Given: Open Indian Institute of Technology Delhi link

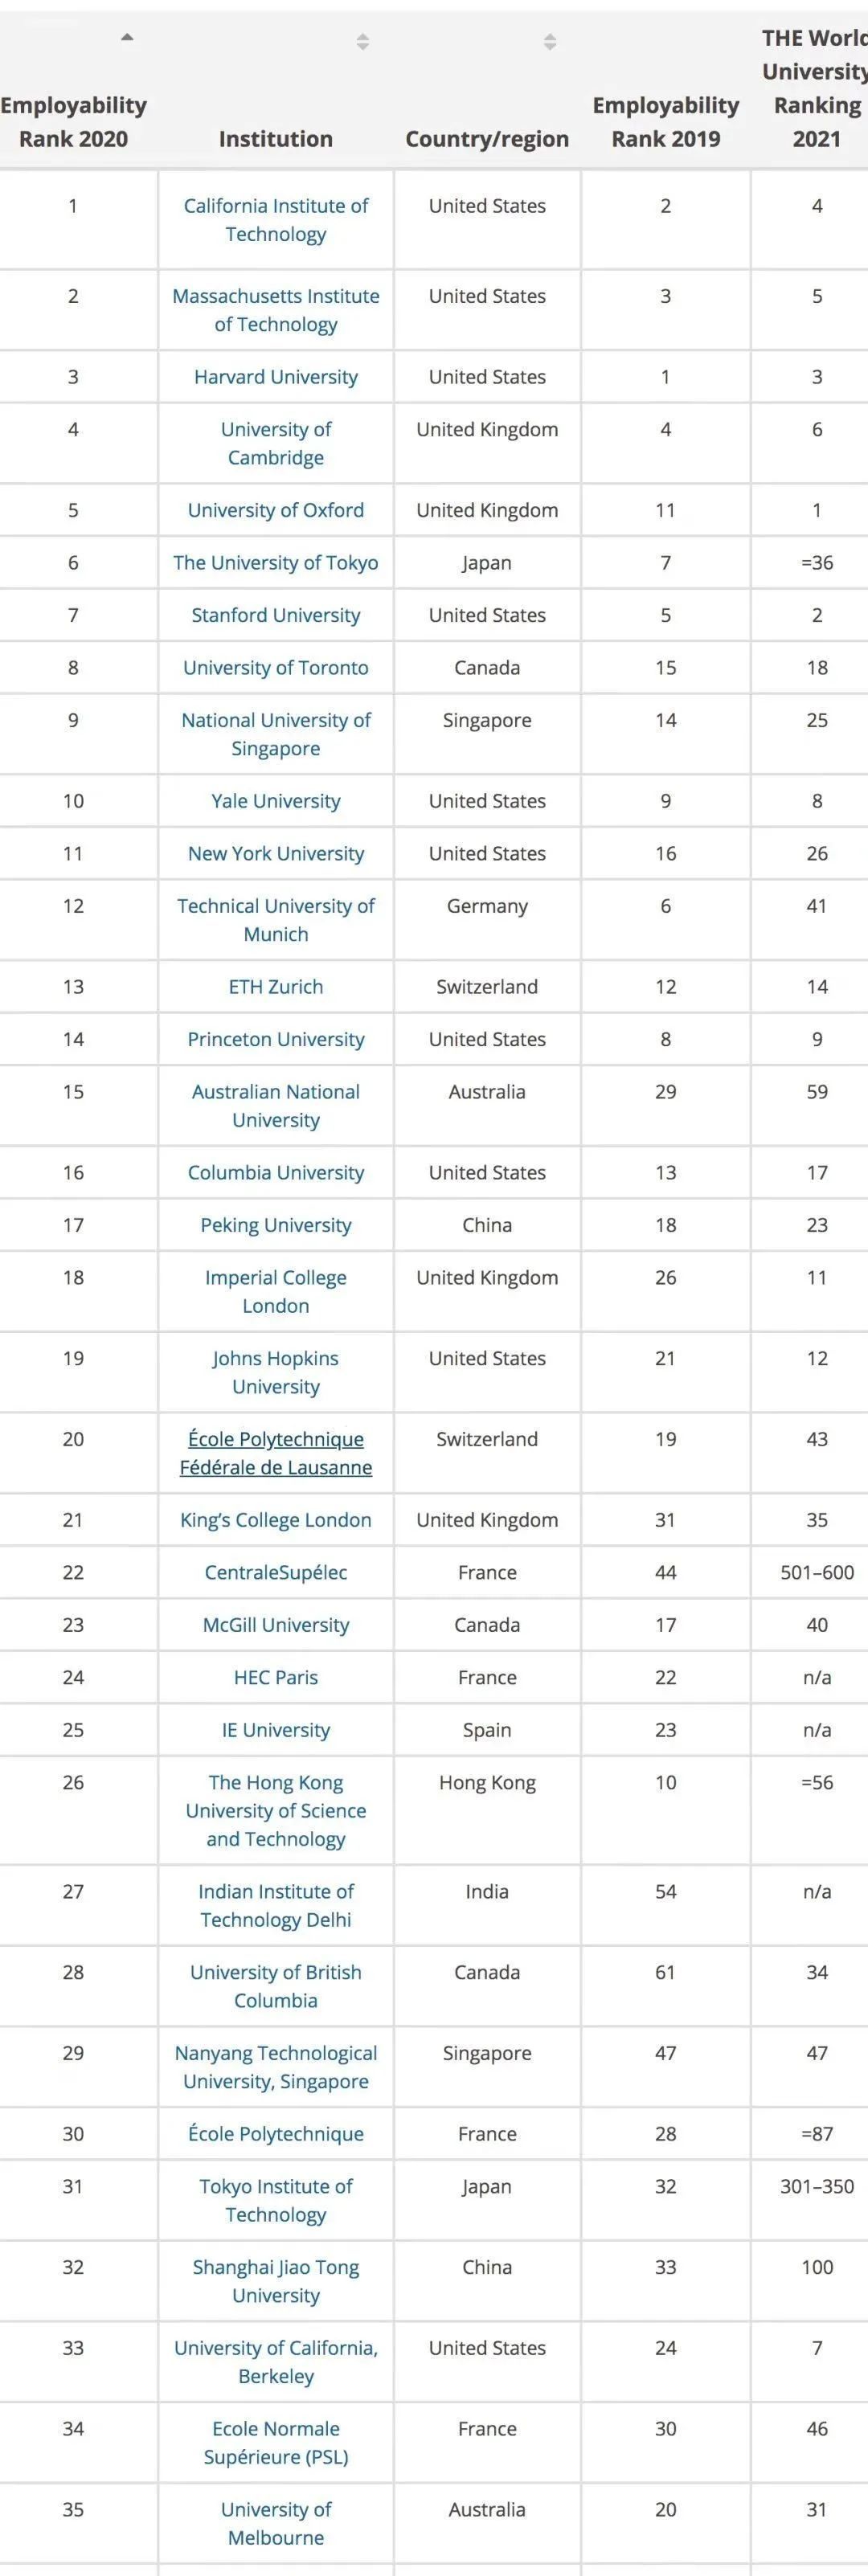Looking at the screenshot, I should (x=276, y=1905).
